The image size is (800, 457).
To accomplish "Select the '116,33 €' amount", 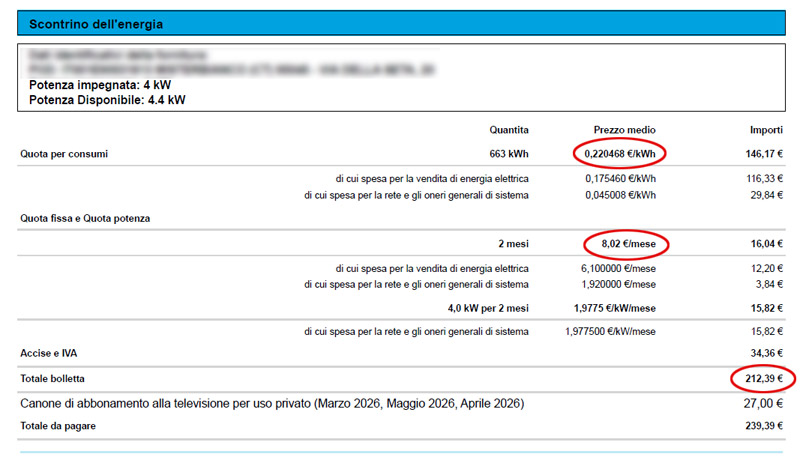I will point(764,179).
